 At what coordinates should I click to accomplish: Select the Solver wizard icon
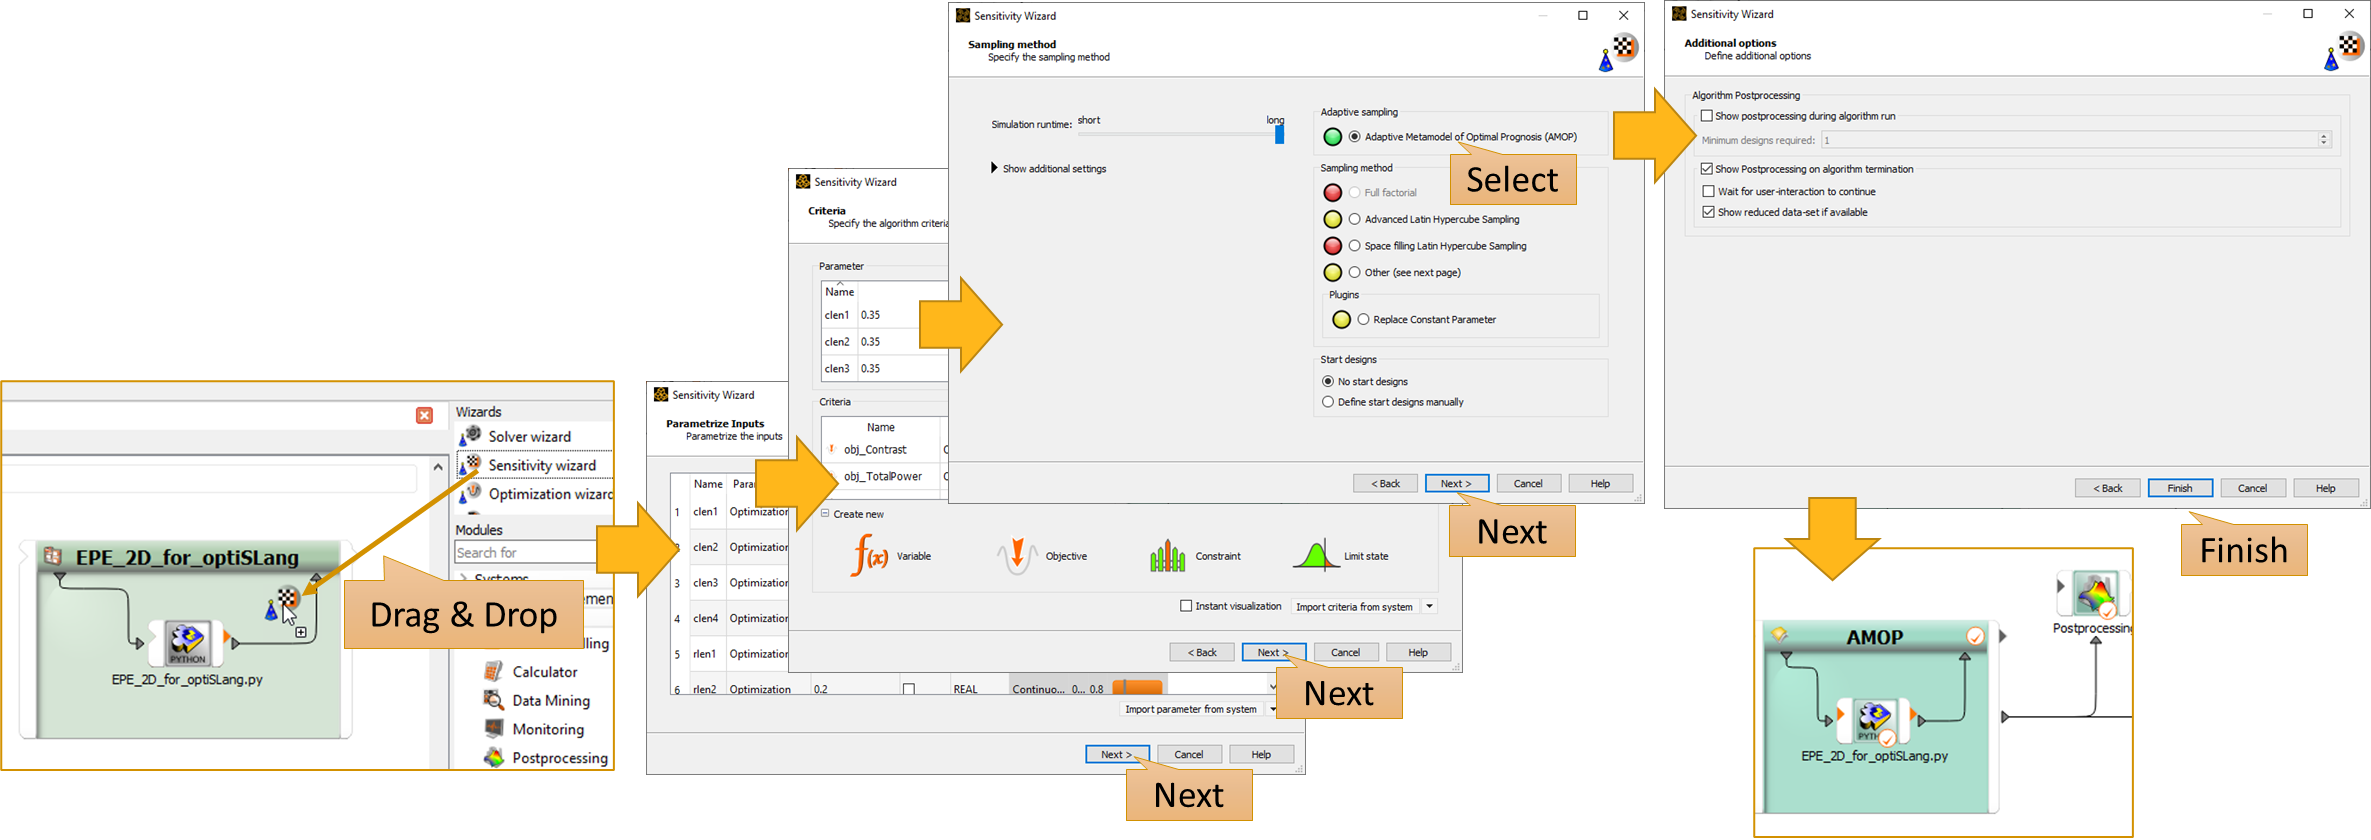point(470,435)
